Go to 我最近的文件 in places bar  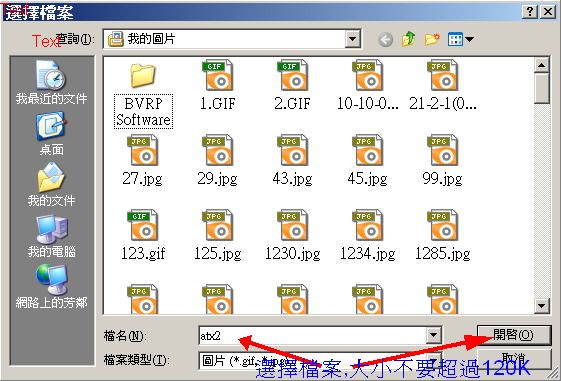pos(51,83)
